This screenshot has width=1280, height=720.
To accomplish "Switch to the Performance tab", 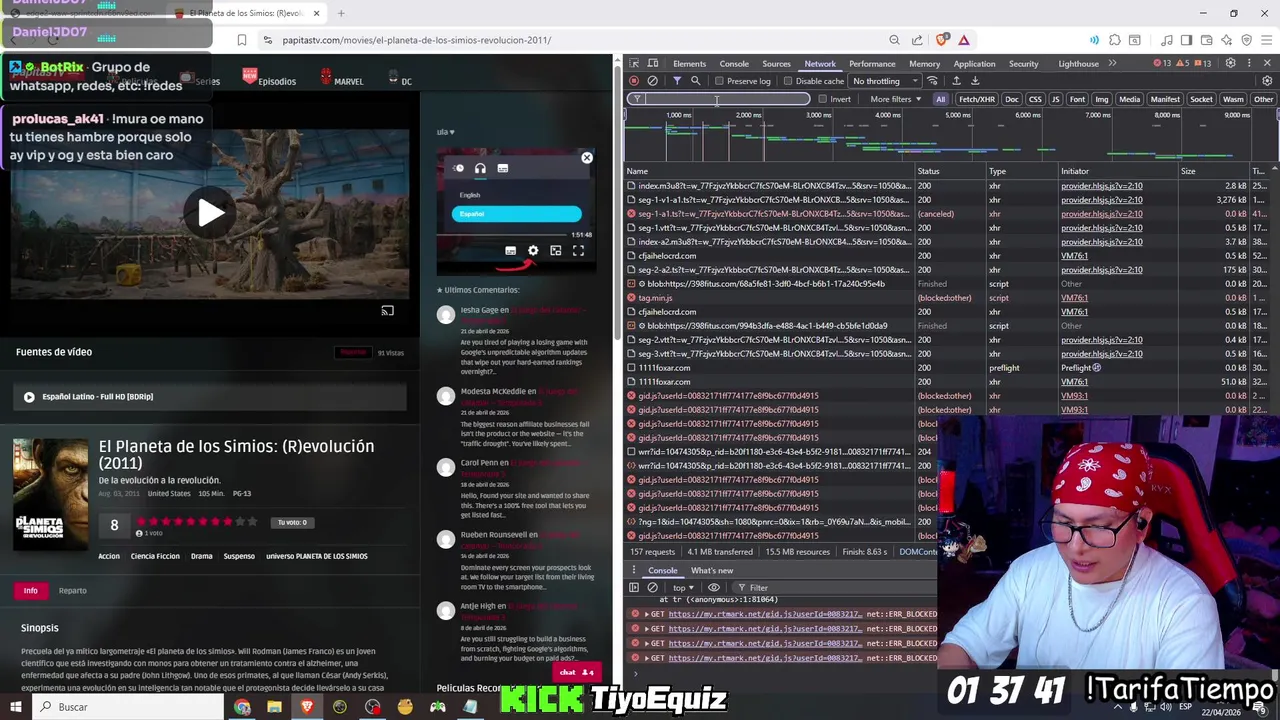I will click(872, 64).
